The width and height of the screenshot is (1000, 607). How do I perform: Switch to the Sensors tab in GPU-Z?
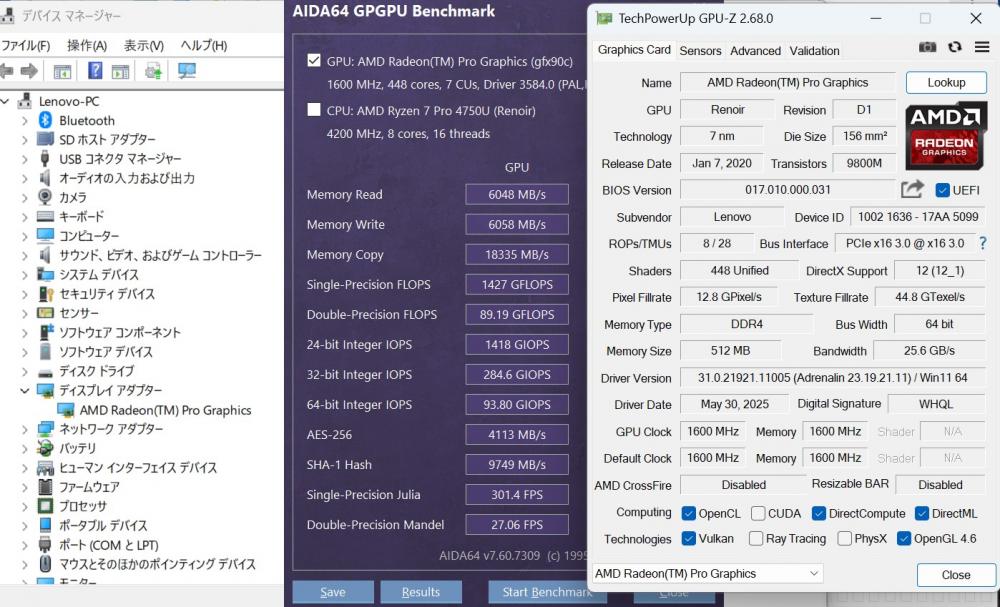click(x=700, y=50)
